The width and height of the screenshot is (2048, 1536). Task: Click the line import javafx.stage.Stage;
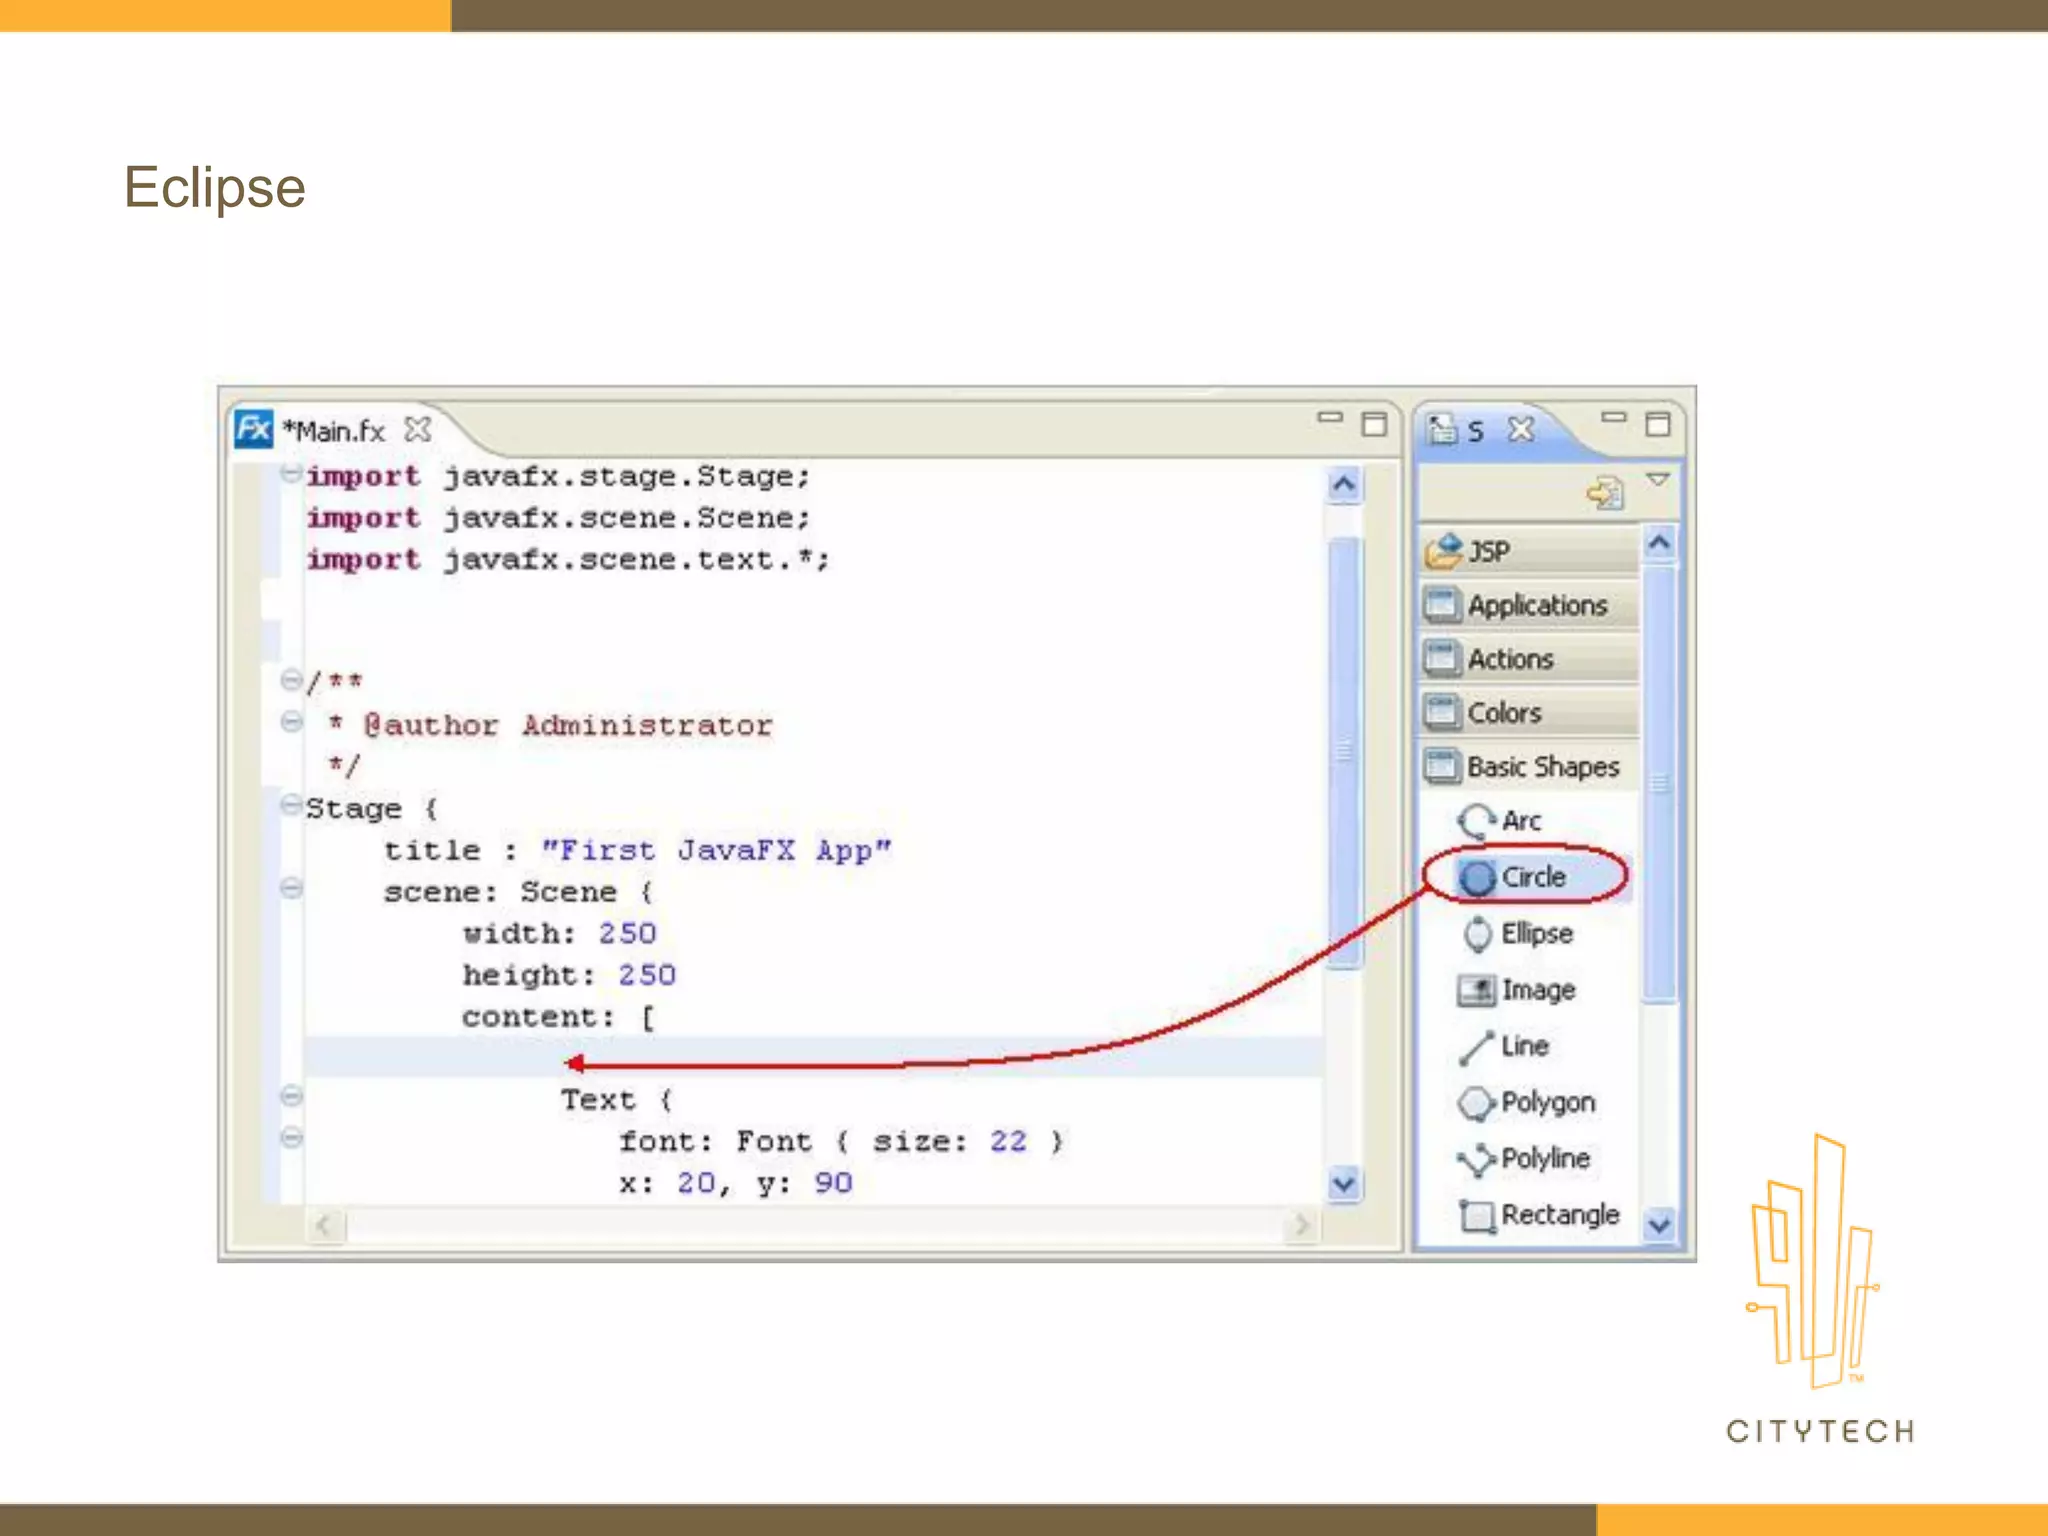tap(558, 477)
